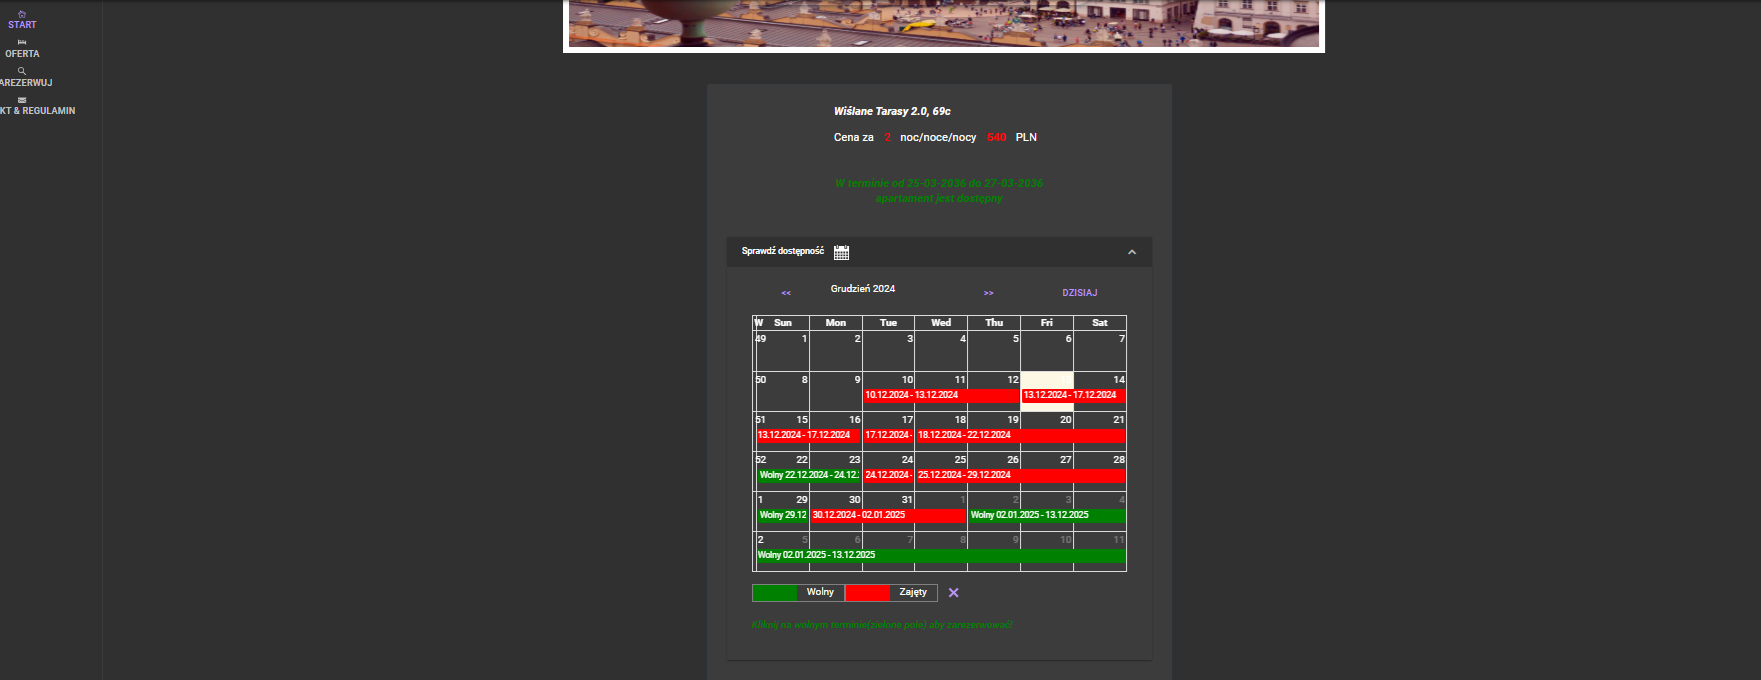Click the magnifier icon above ZAREZERWUJ
This screenshot has height=680, width=1761.
(22, 71)
